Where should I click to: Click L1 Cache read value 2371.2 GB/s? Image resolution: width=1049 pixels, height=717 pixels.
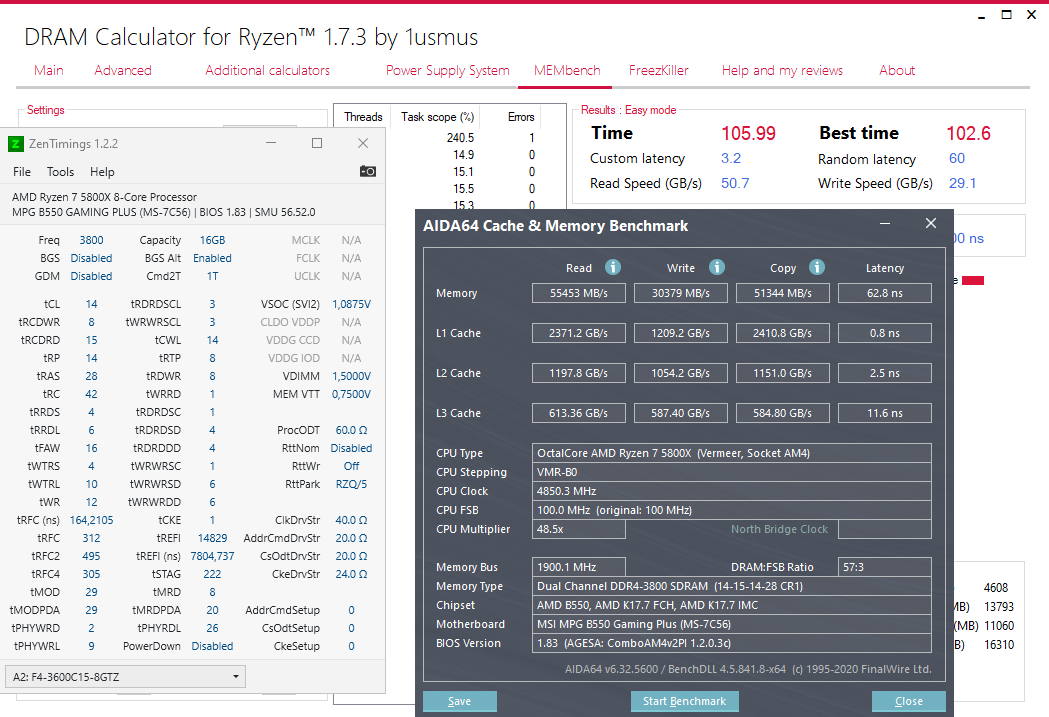(579, 333)
